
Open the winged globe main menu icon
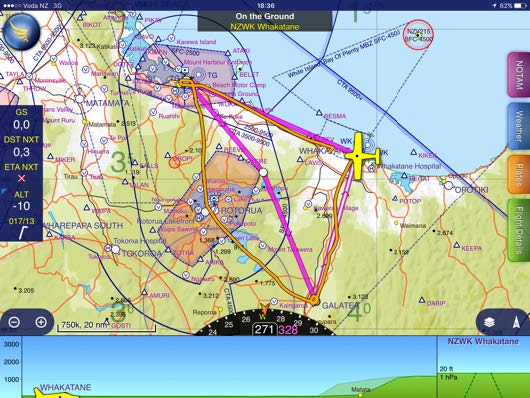(x=22, y=32)
